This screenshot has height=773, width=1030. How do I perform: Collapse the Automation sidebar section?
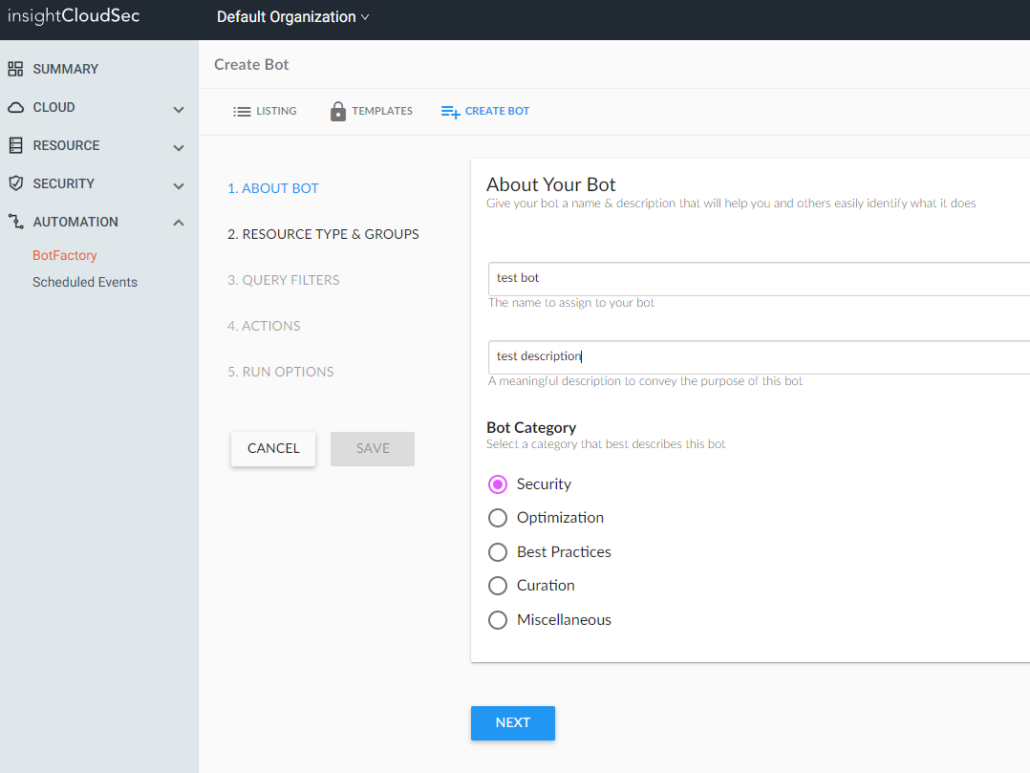pos(178,221)
